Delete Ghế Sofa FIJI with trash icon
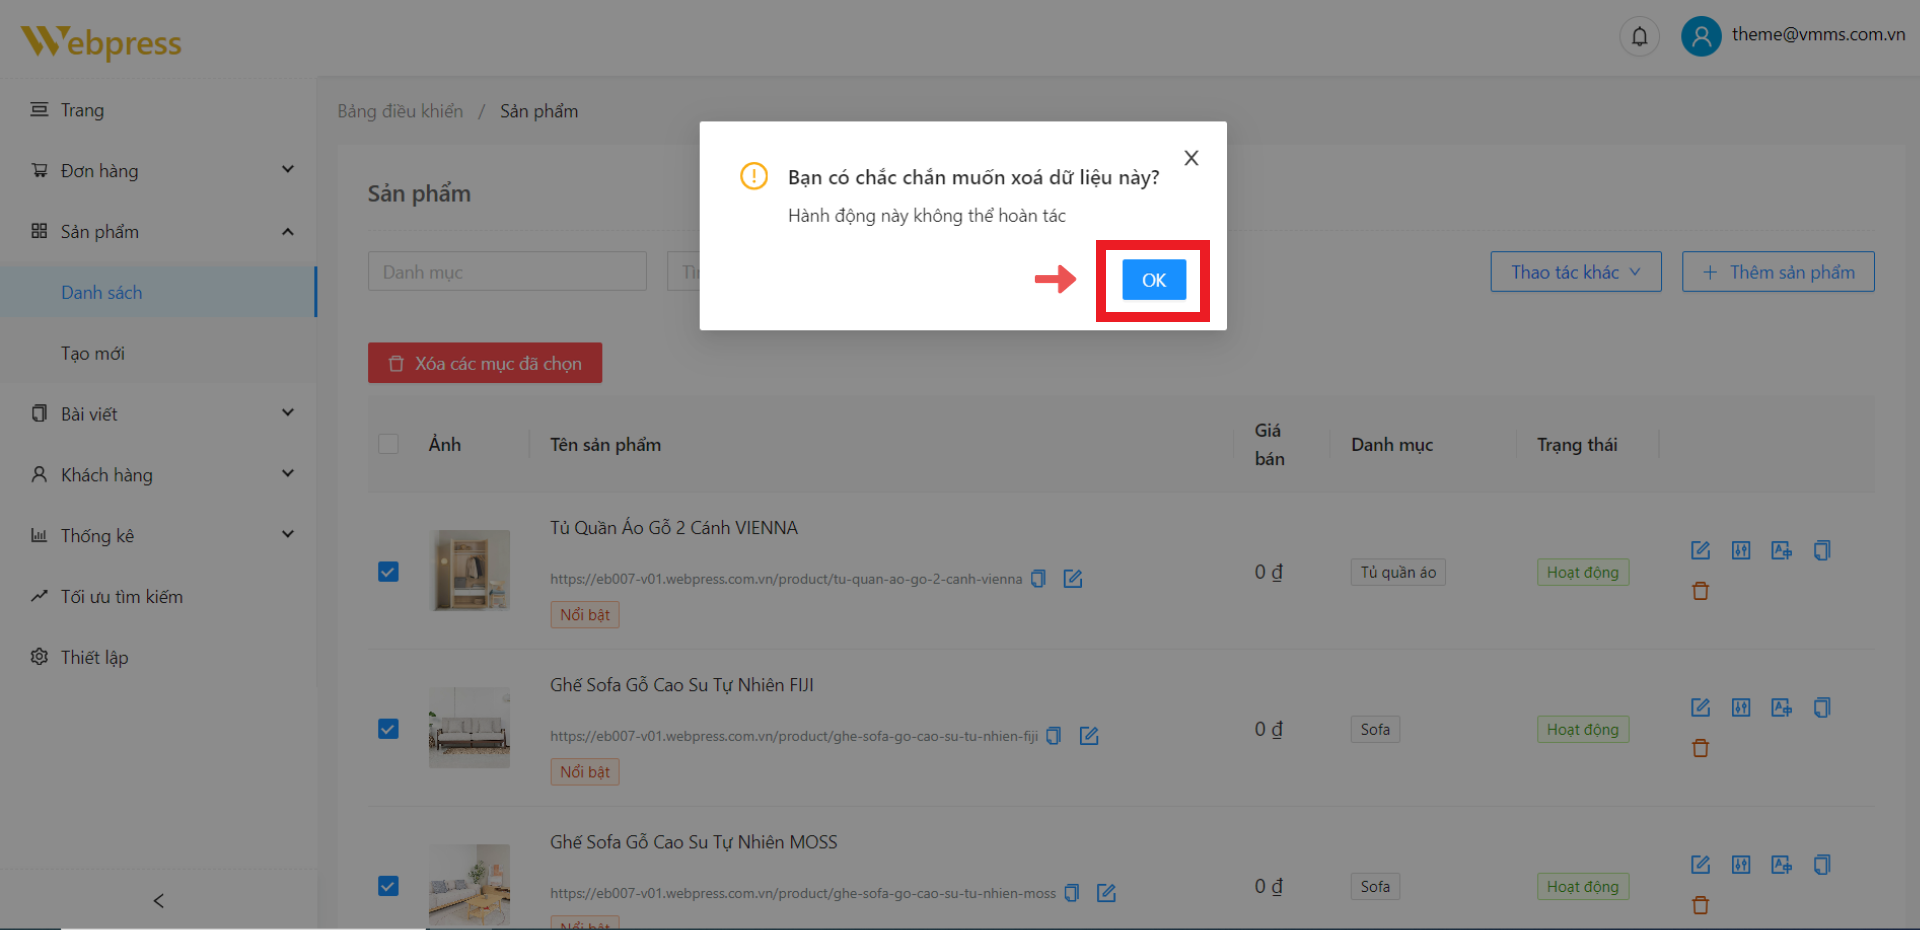The height and width of the screenshot is (930, 1920). point(1700,748)
